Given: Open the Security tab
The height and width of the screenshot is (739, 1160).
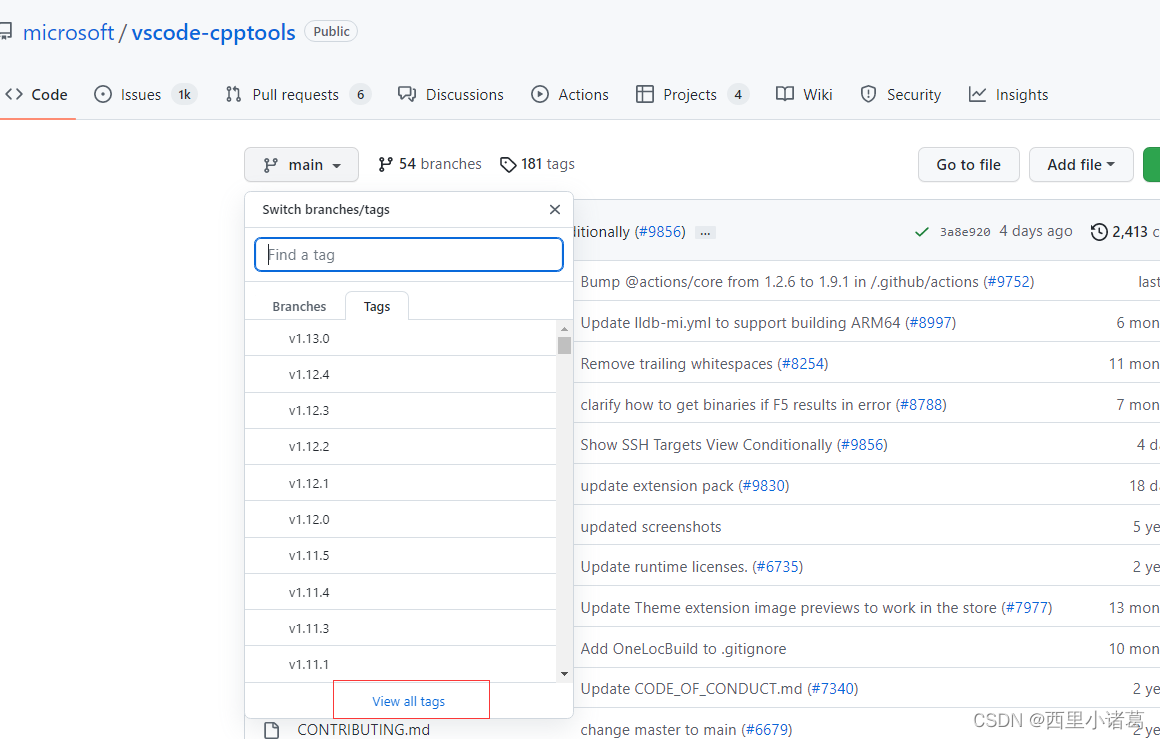Looking at the screenshot, I should pyautogui.click(x=900, y=95).
